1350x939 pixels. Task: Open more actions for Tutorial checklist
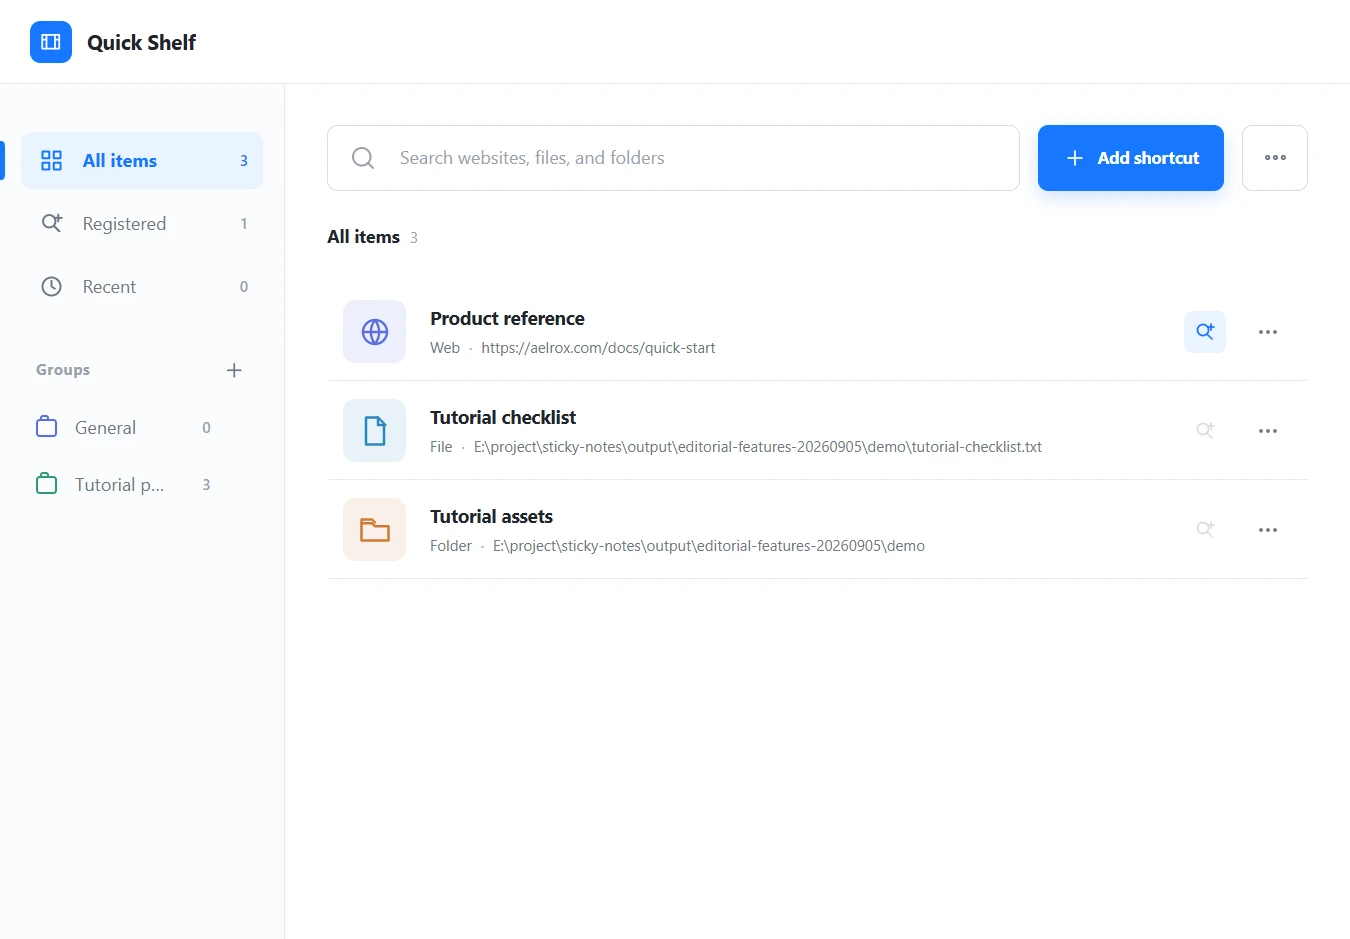(1268, 431)
